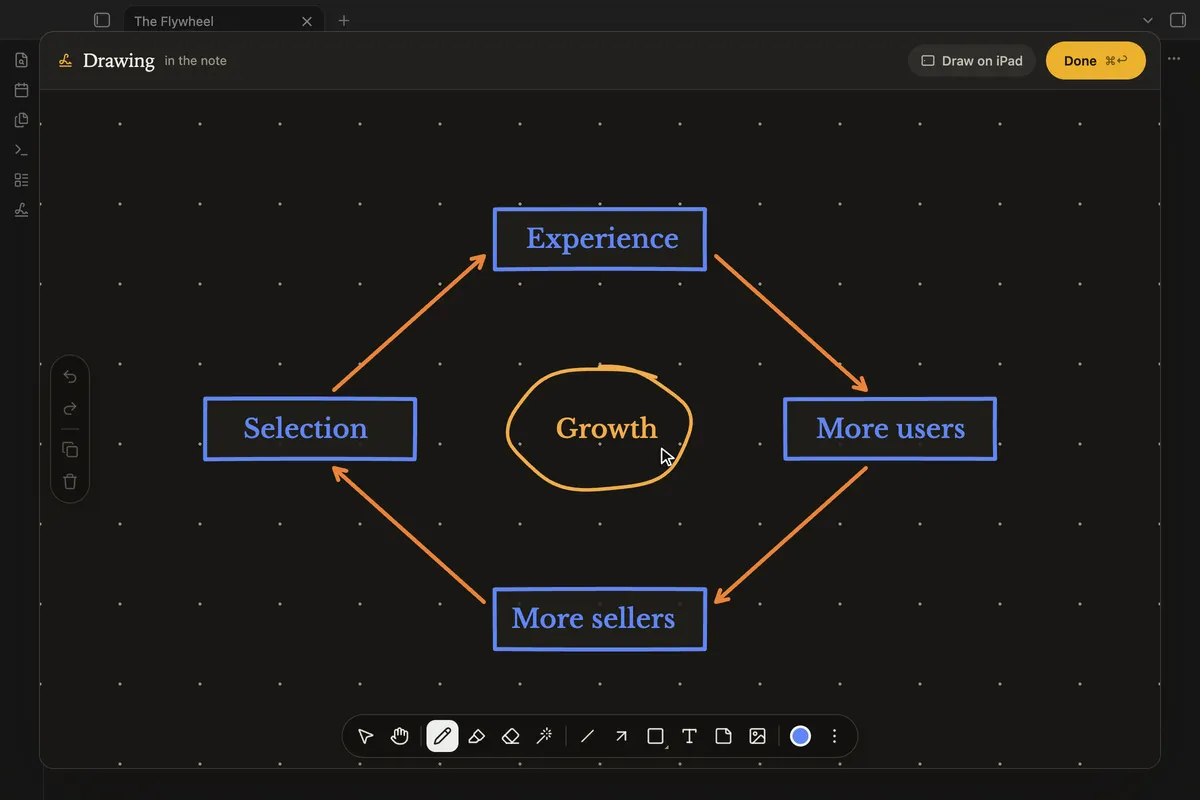The width and height of the screenshot is (1200, 800).
Task: Select the magic wand laser tool
Action: pyautogui.click(x=545, y=736)
